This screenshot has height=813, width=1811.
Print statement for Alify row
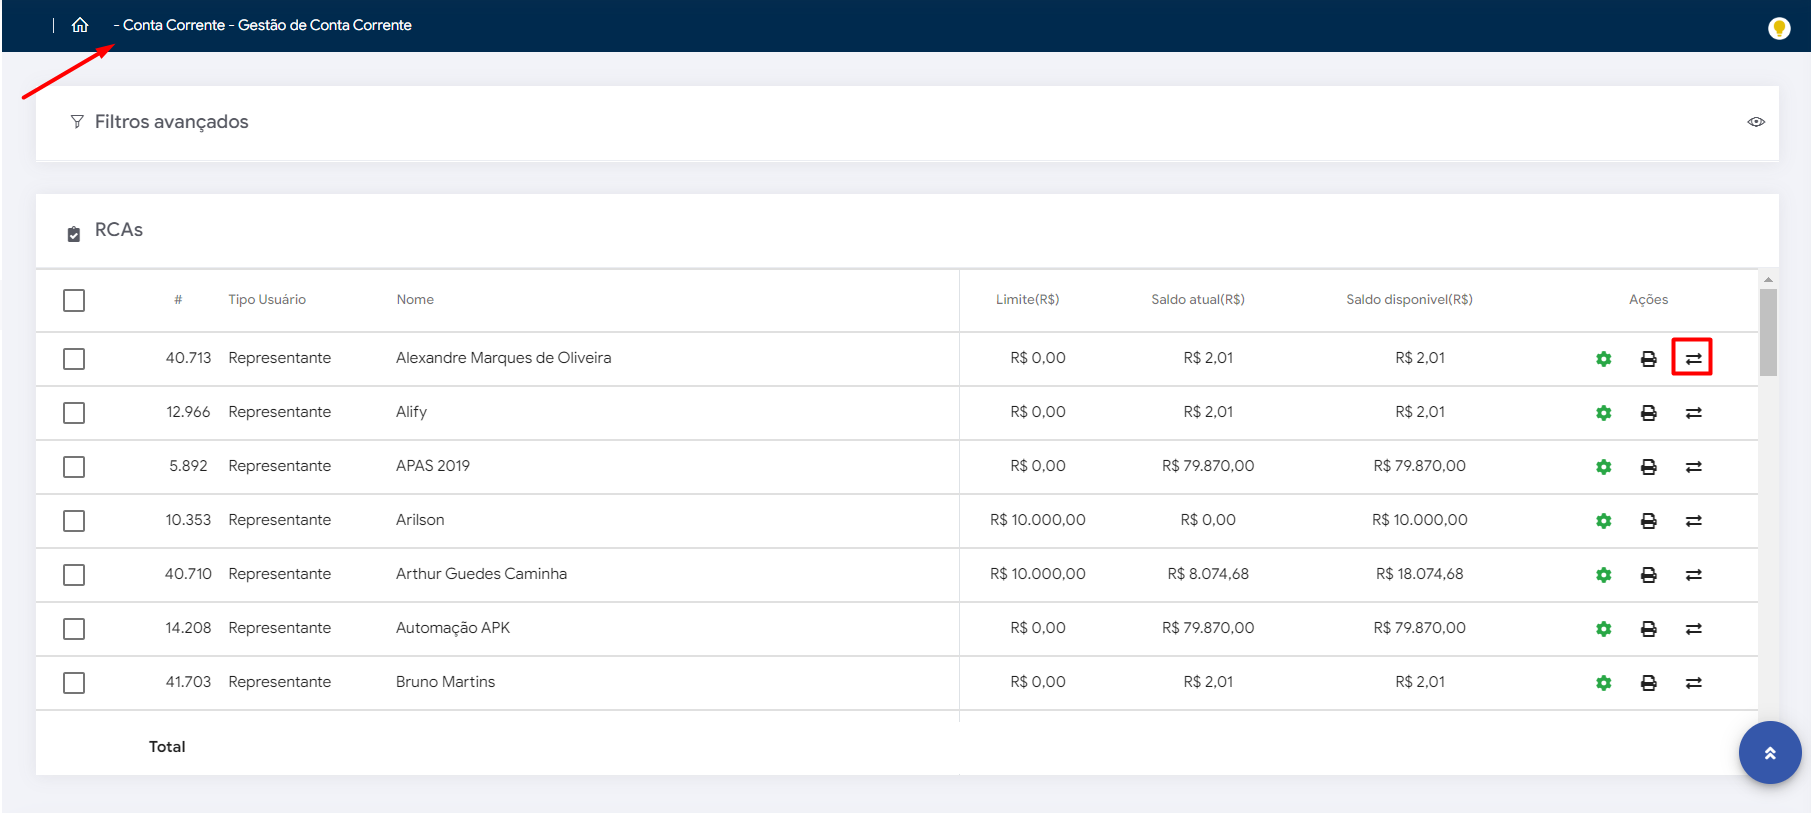[1648, 413]
